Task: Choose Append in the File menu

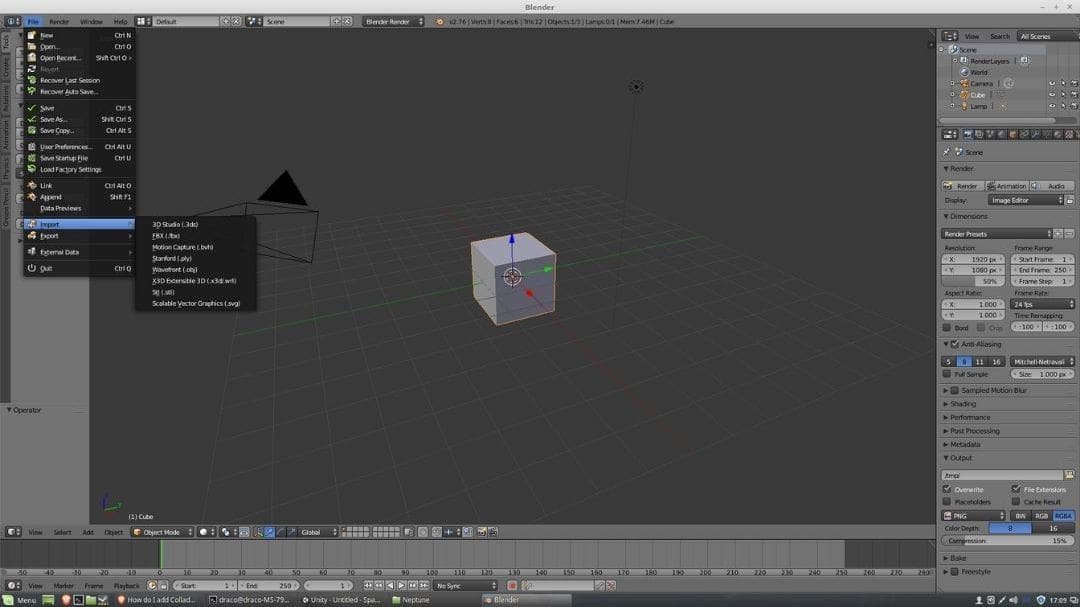Action: pyautogui.click(x=79, y=197)
